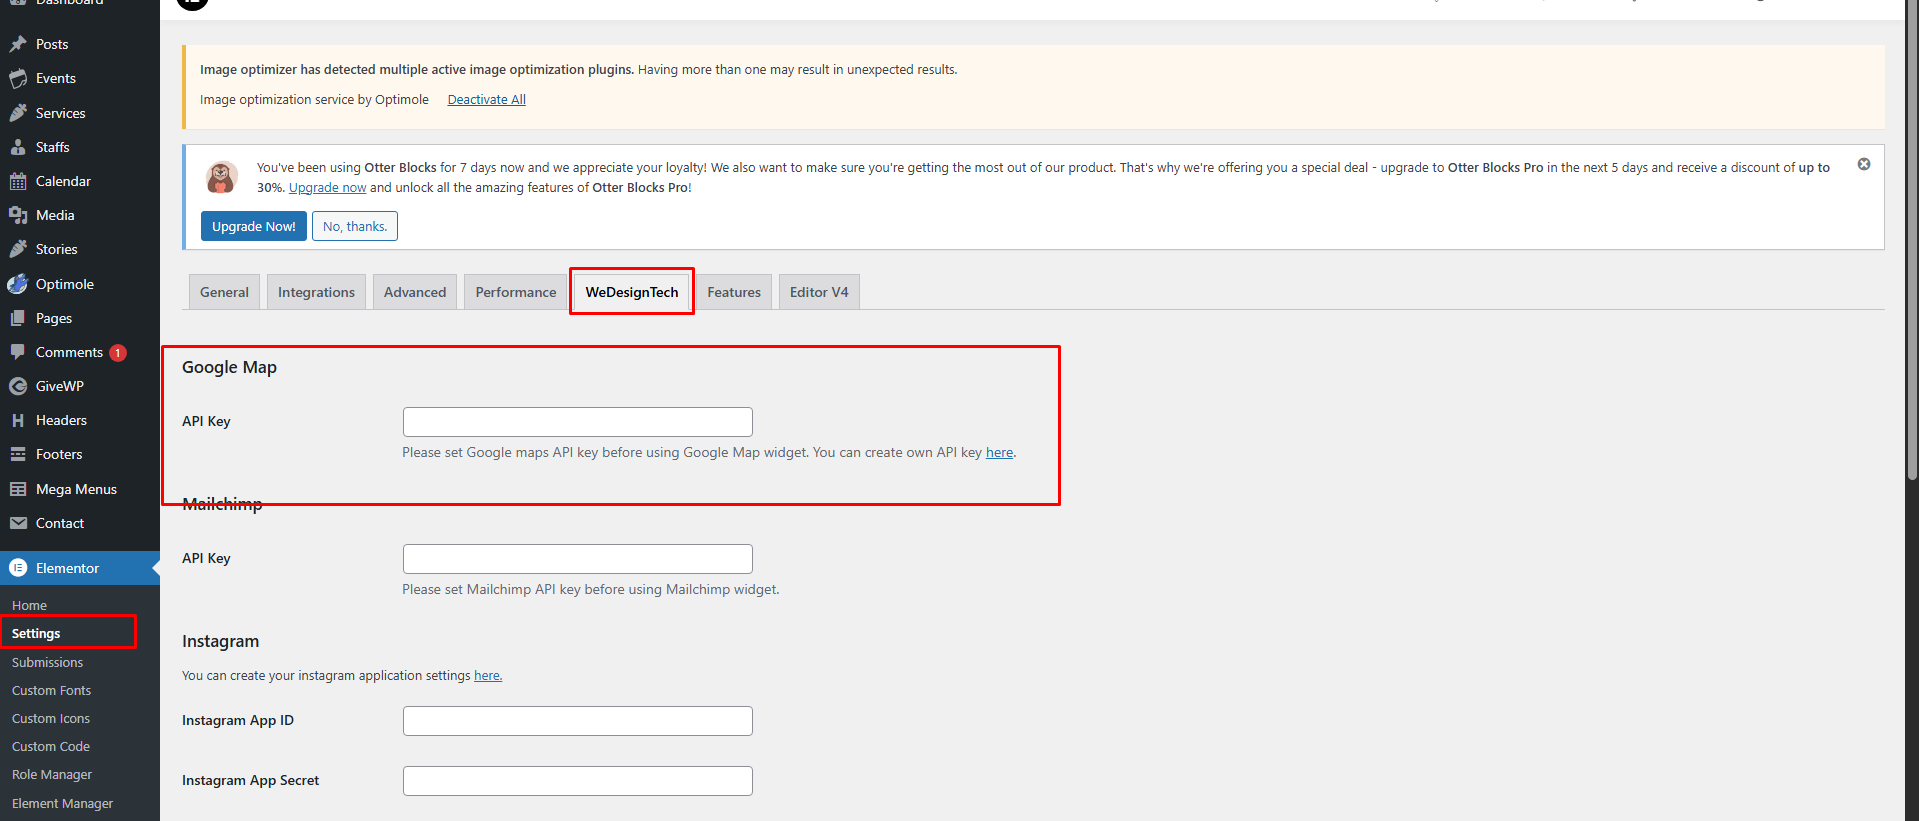1919x821 pixels.
Task: Open the Role Manager submenu item
Action: click(x=52, y=774)
